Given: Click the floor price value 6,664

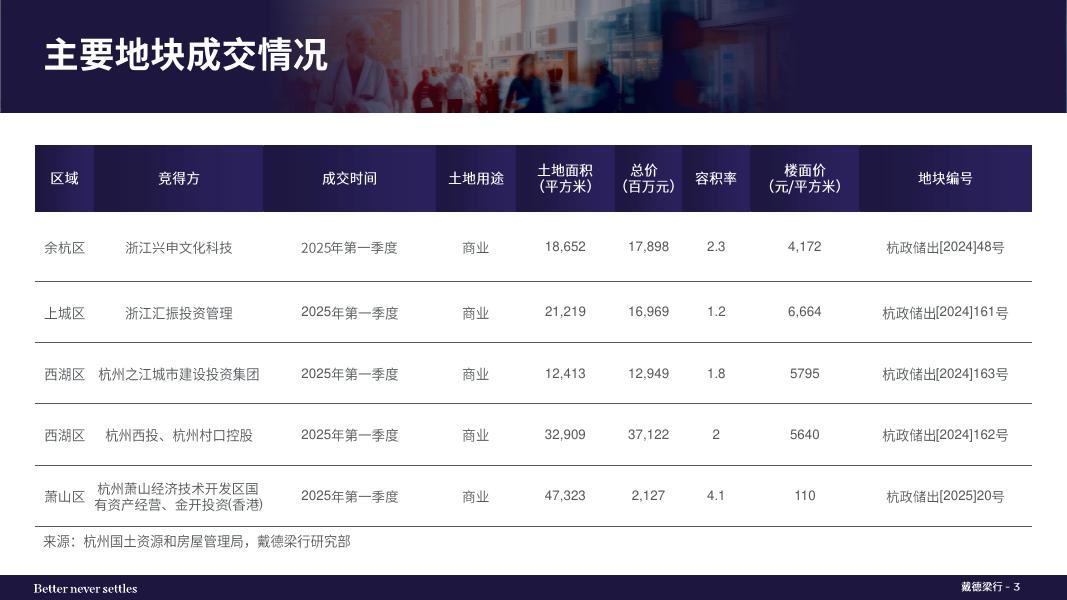Looking at the screenshot, I should (804, 312).
